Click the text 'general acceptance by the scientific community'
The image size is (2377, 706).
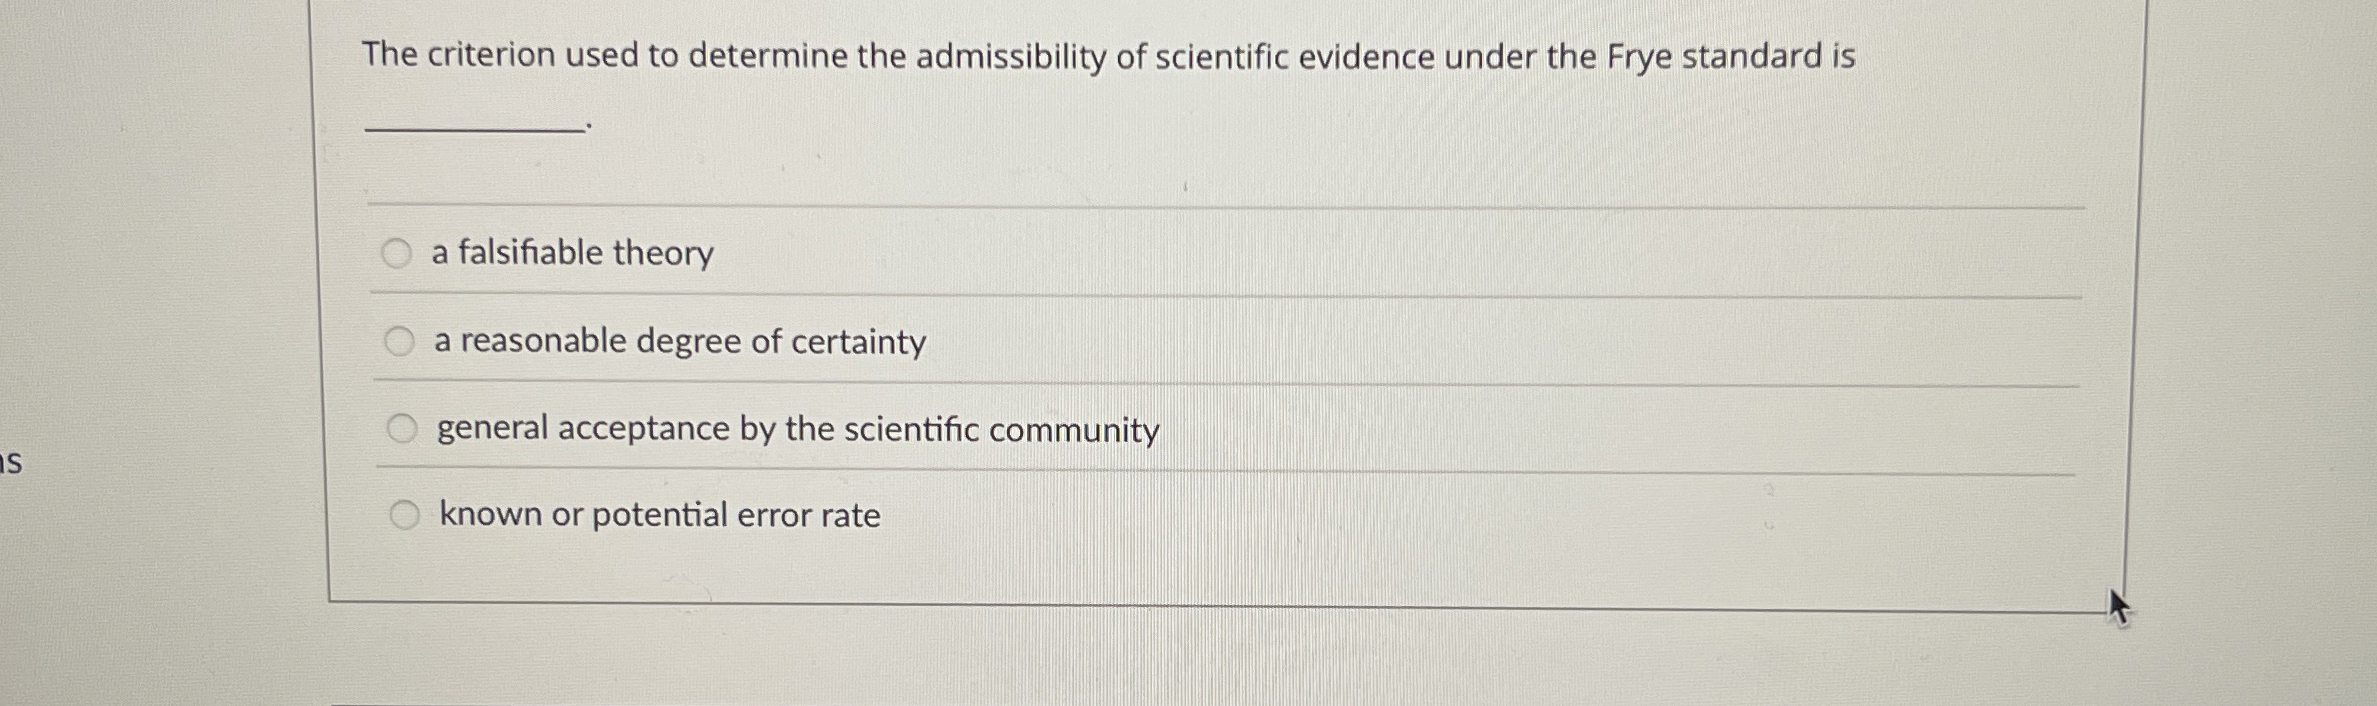[797, 429]
